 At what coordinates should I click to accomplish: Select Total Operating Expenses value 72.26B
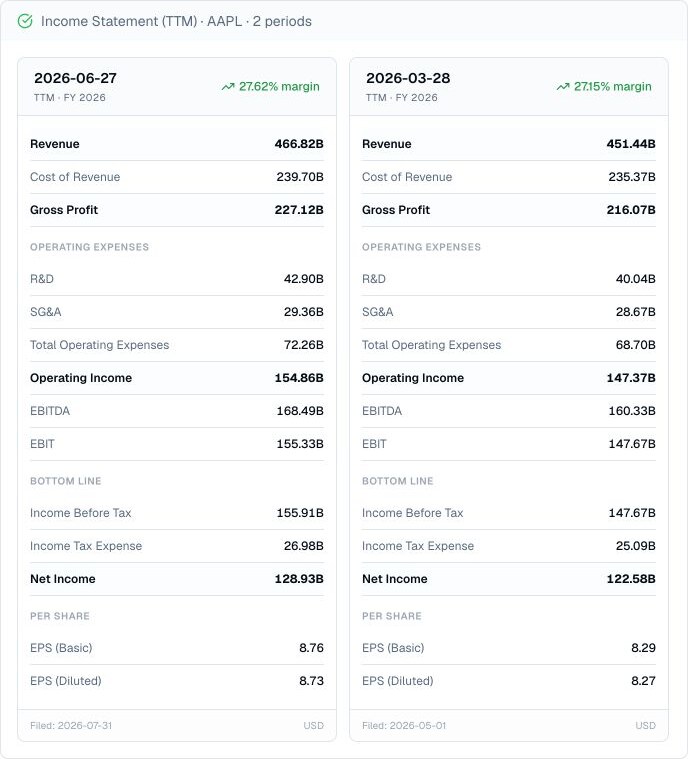(x=304, y=345)
